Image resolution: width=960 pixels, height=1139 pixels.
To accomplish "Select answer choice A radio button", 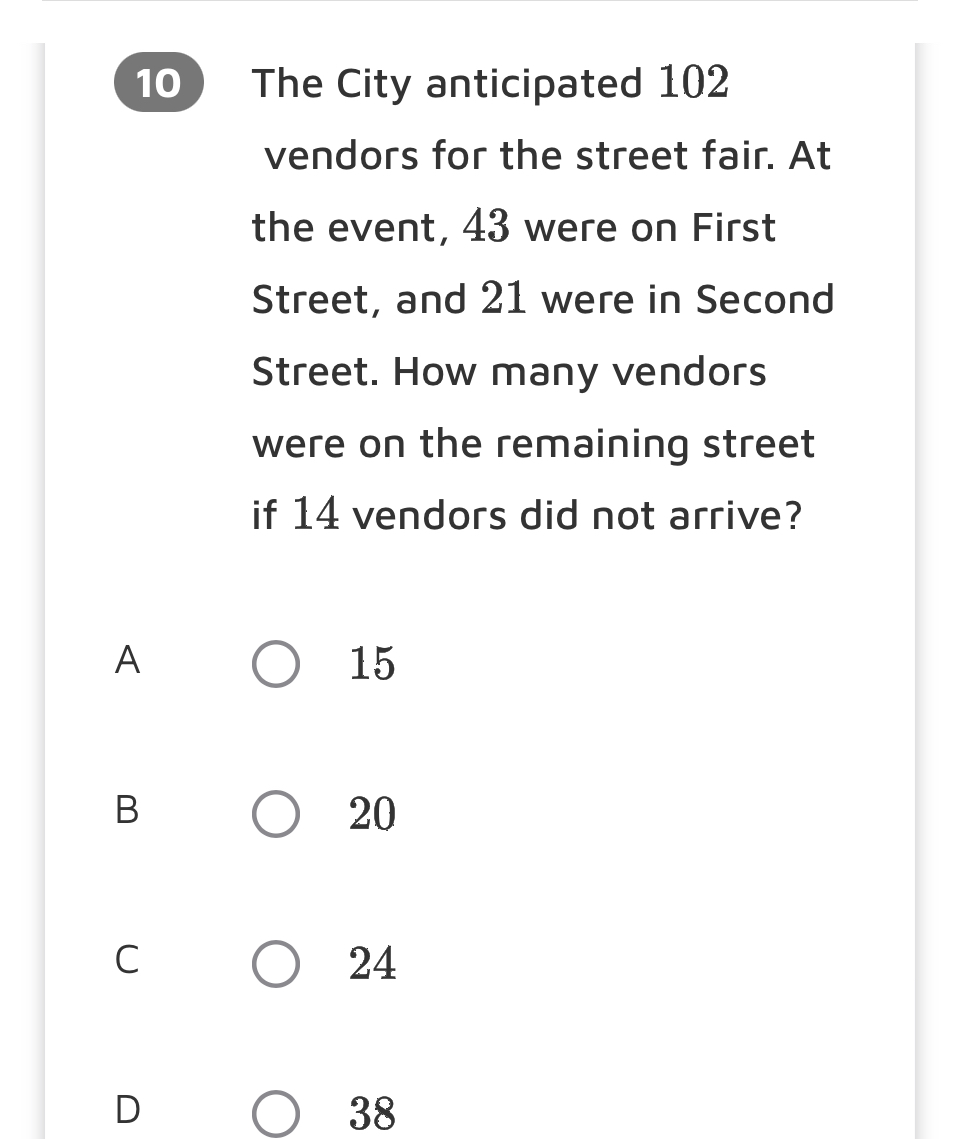I will (275, 664).
